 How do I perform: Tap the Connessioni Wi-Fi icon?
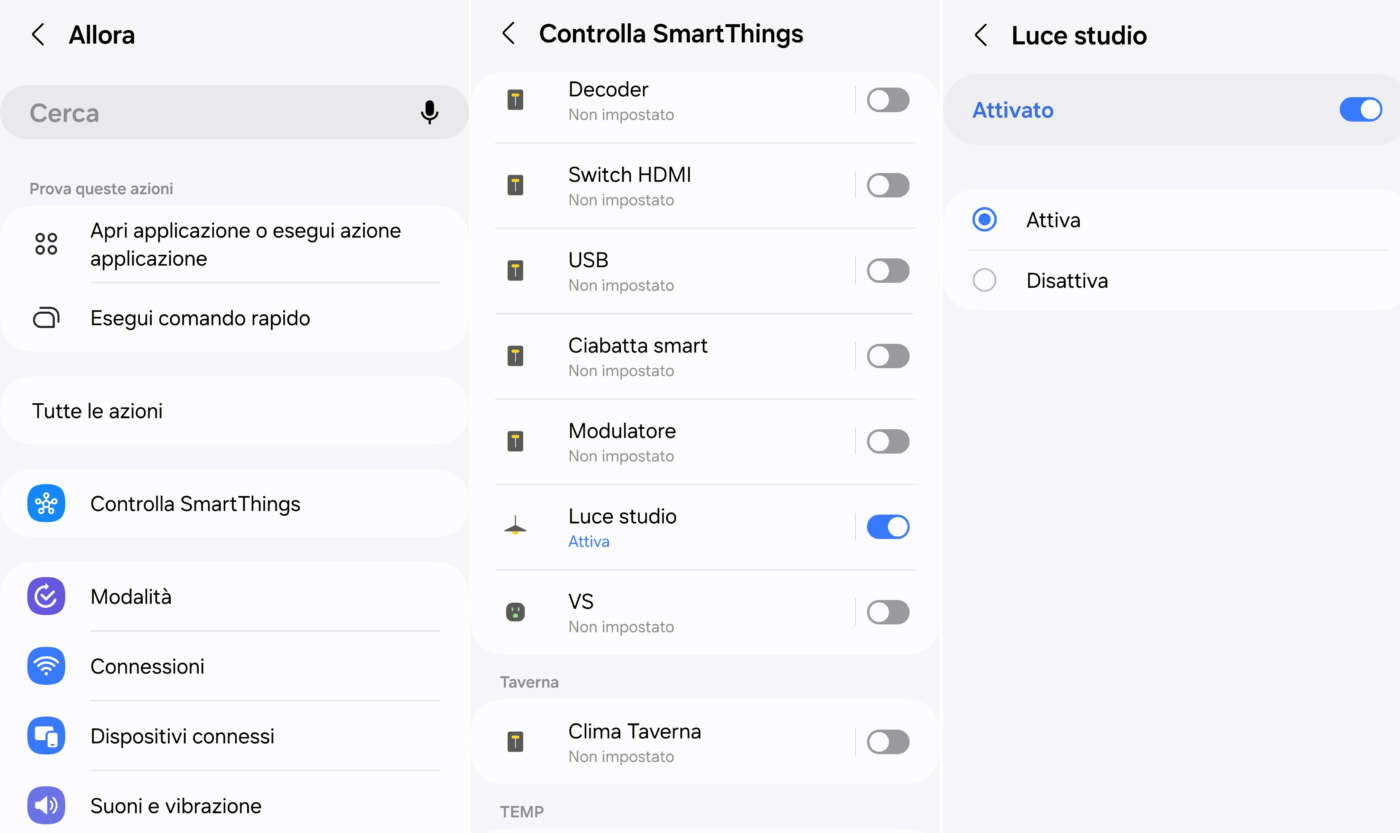tap(46, 666)
